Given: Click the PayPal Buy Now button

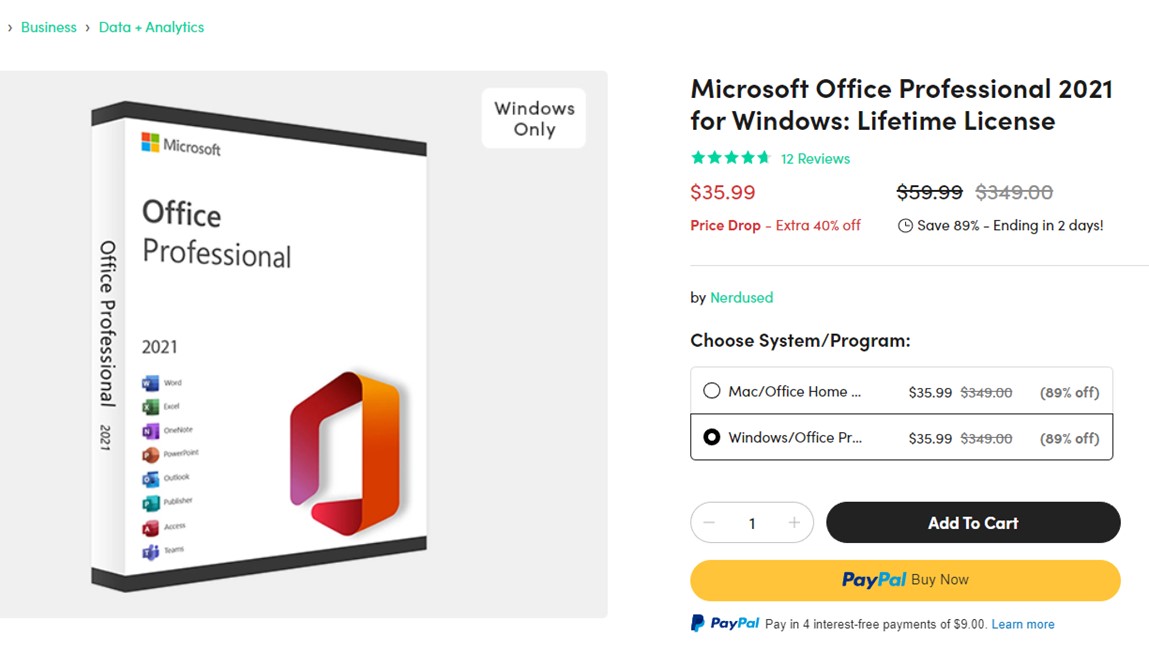Looking at the screenshot, I should [x=905, y=580].
